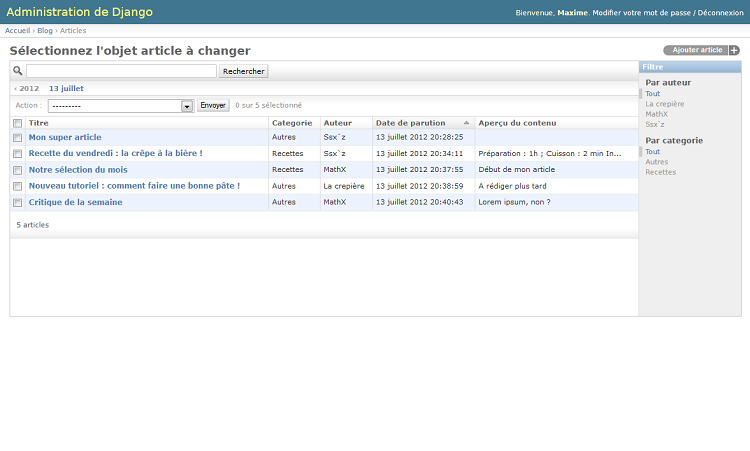Select the Critique de la semaine checkbox
The height and width of the screenshot is (451, 750).
pyautogui.click(x=17, y=202)
